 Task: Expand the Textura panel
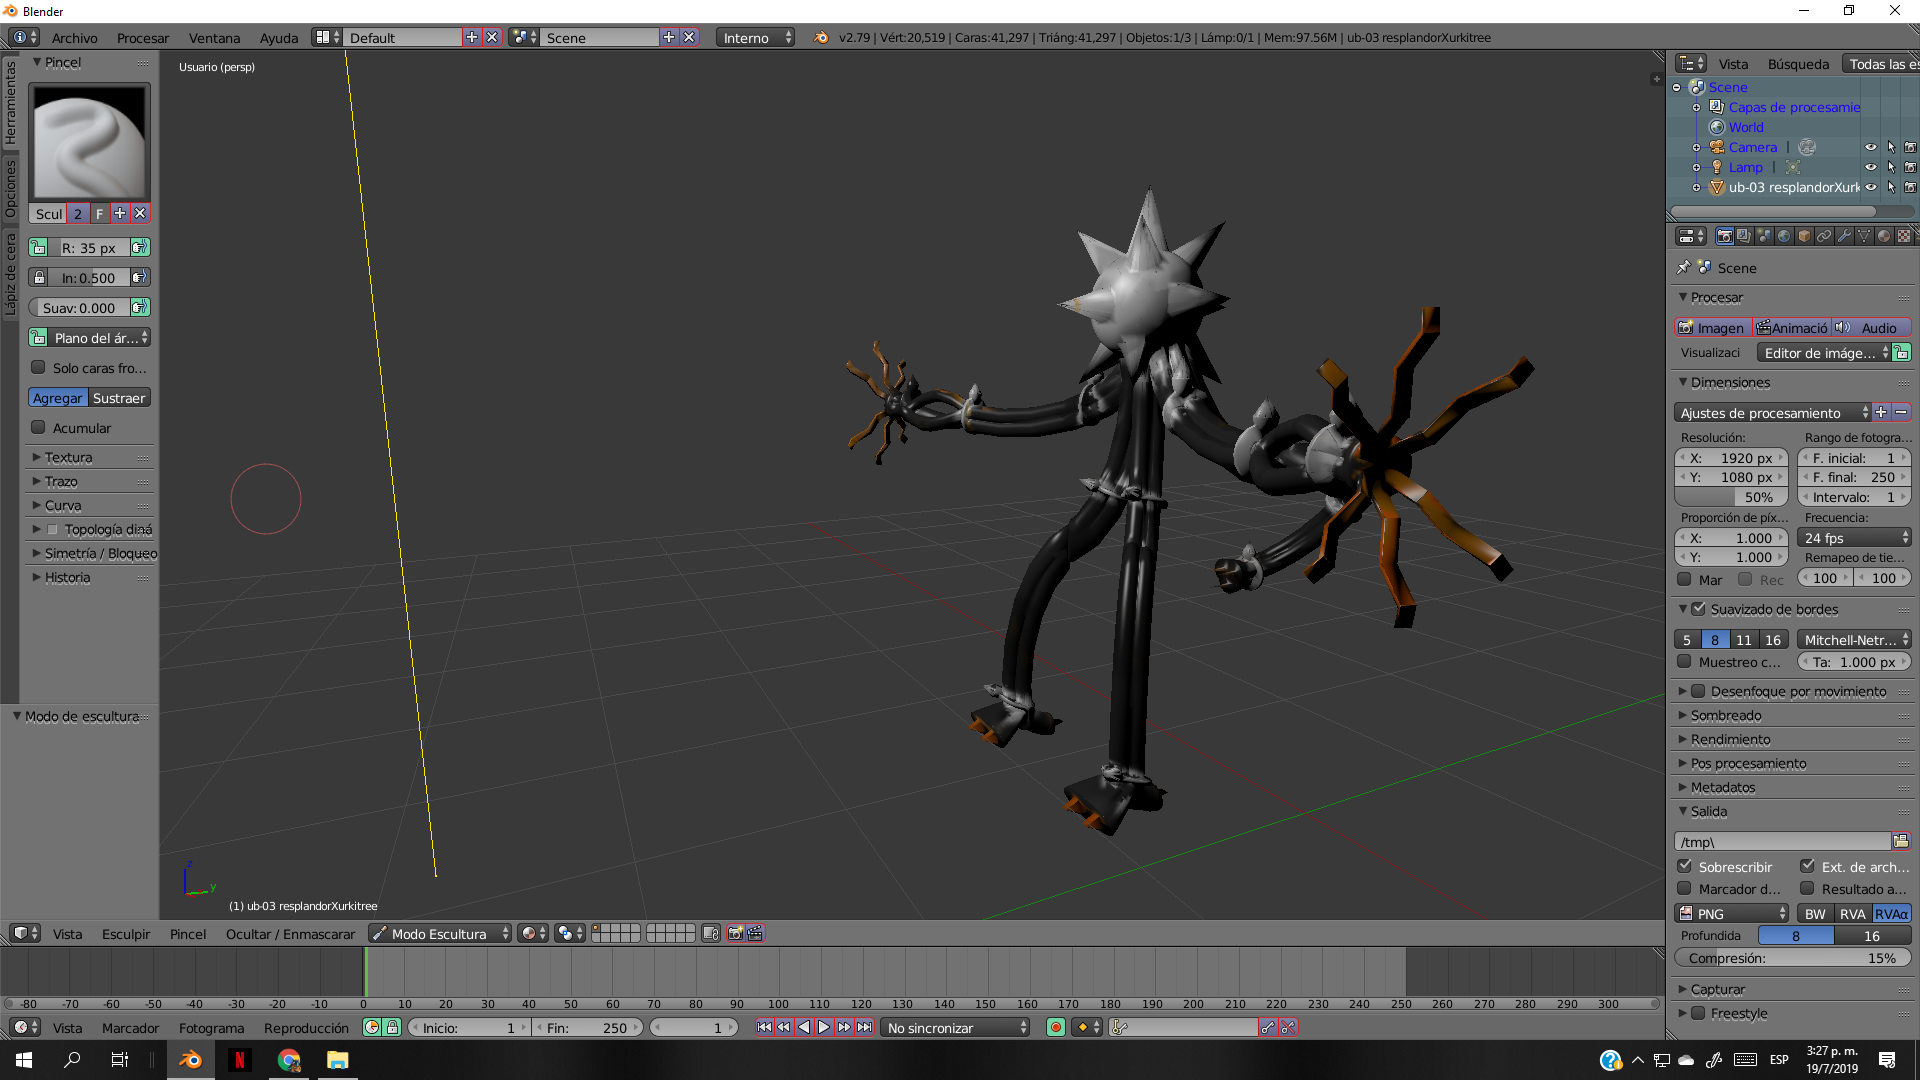(x=65, y=457)
